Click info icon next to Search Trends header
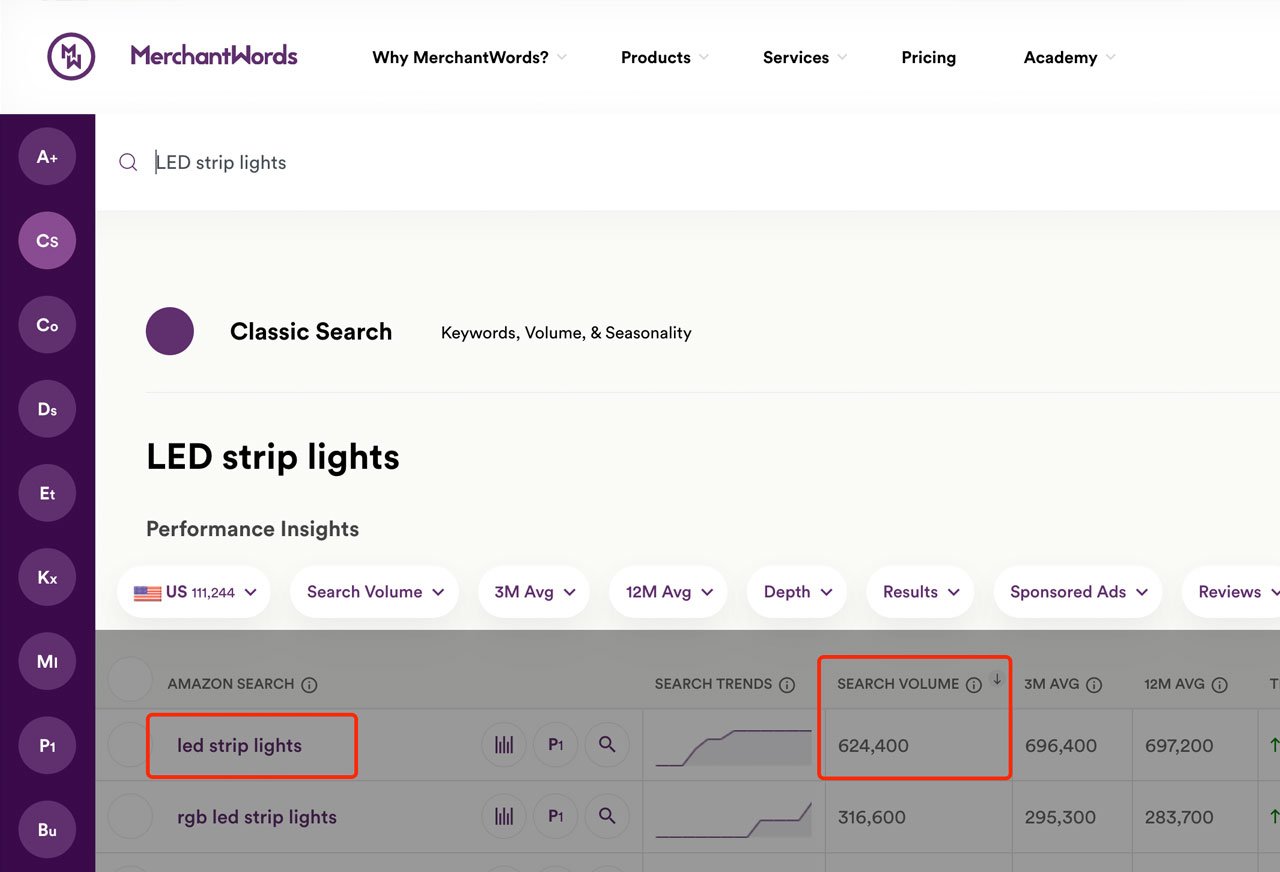The image size is (1280, 872). pos(787,685)
